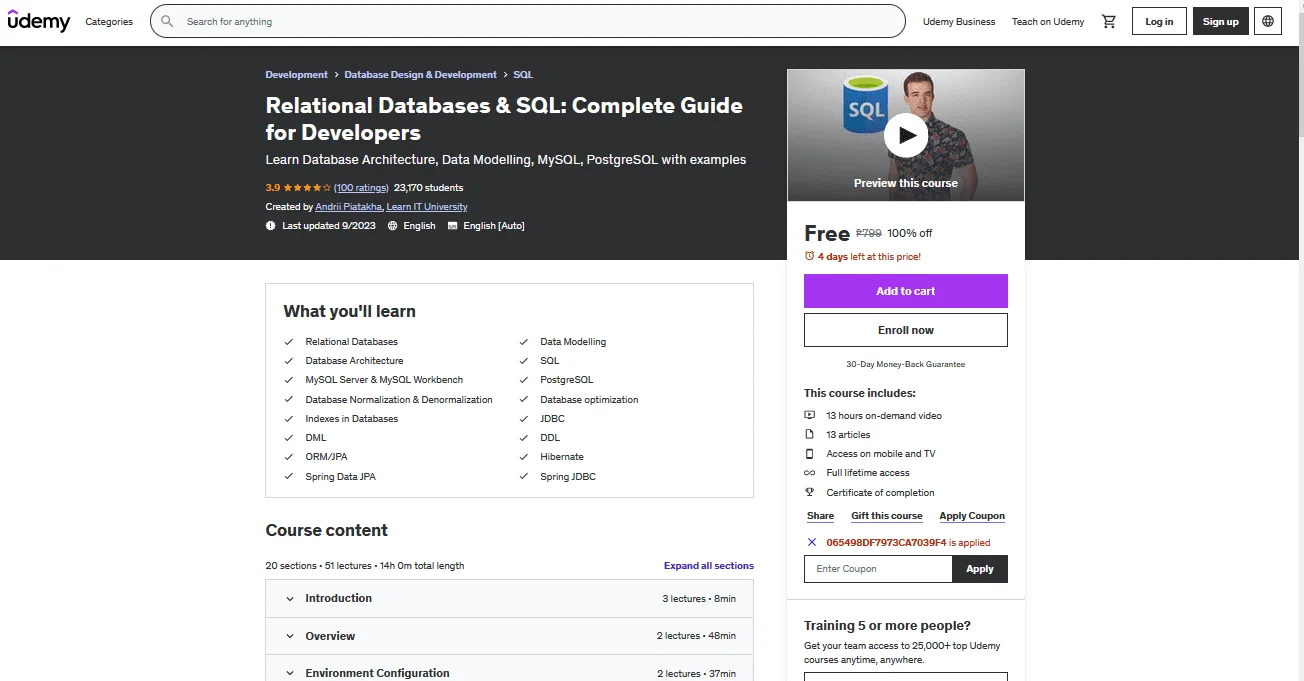Click the Log in button
The image size is (1304, 681).
1159,21
